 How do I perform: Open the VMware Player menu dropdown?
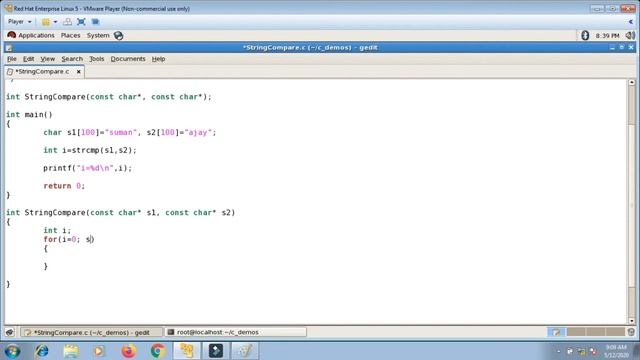click(x=20, y=22)
